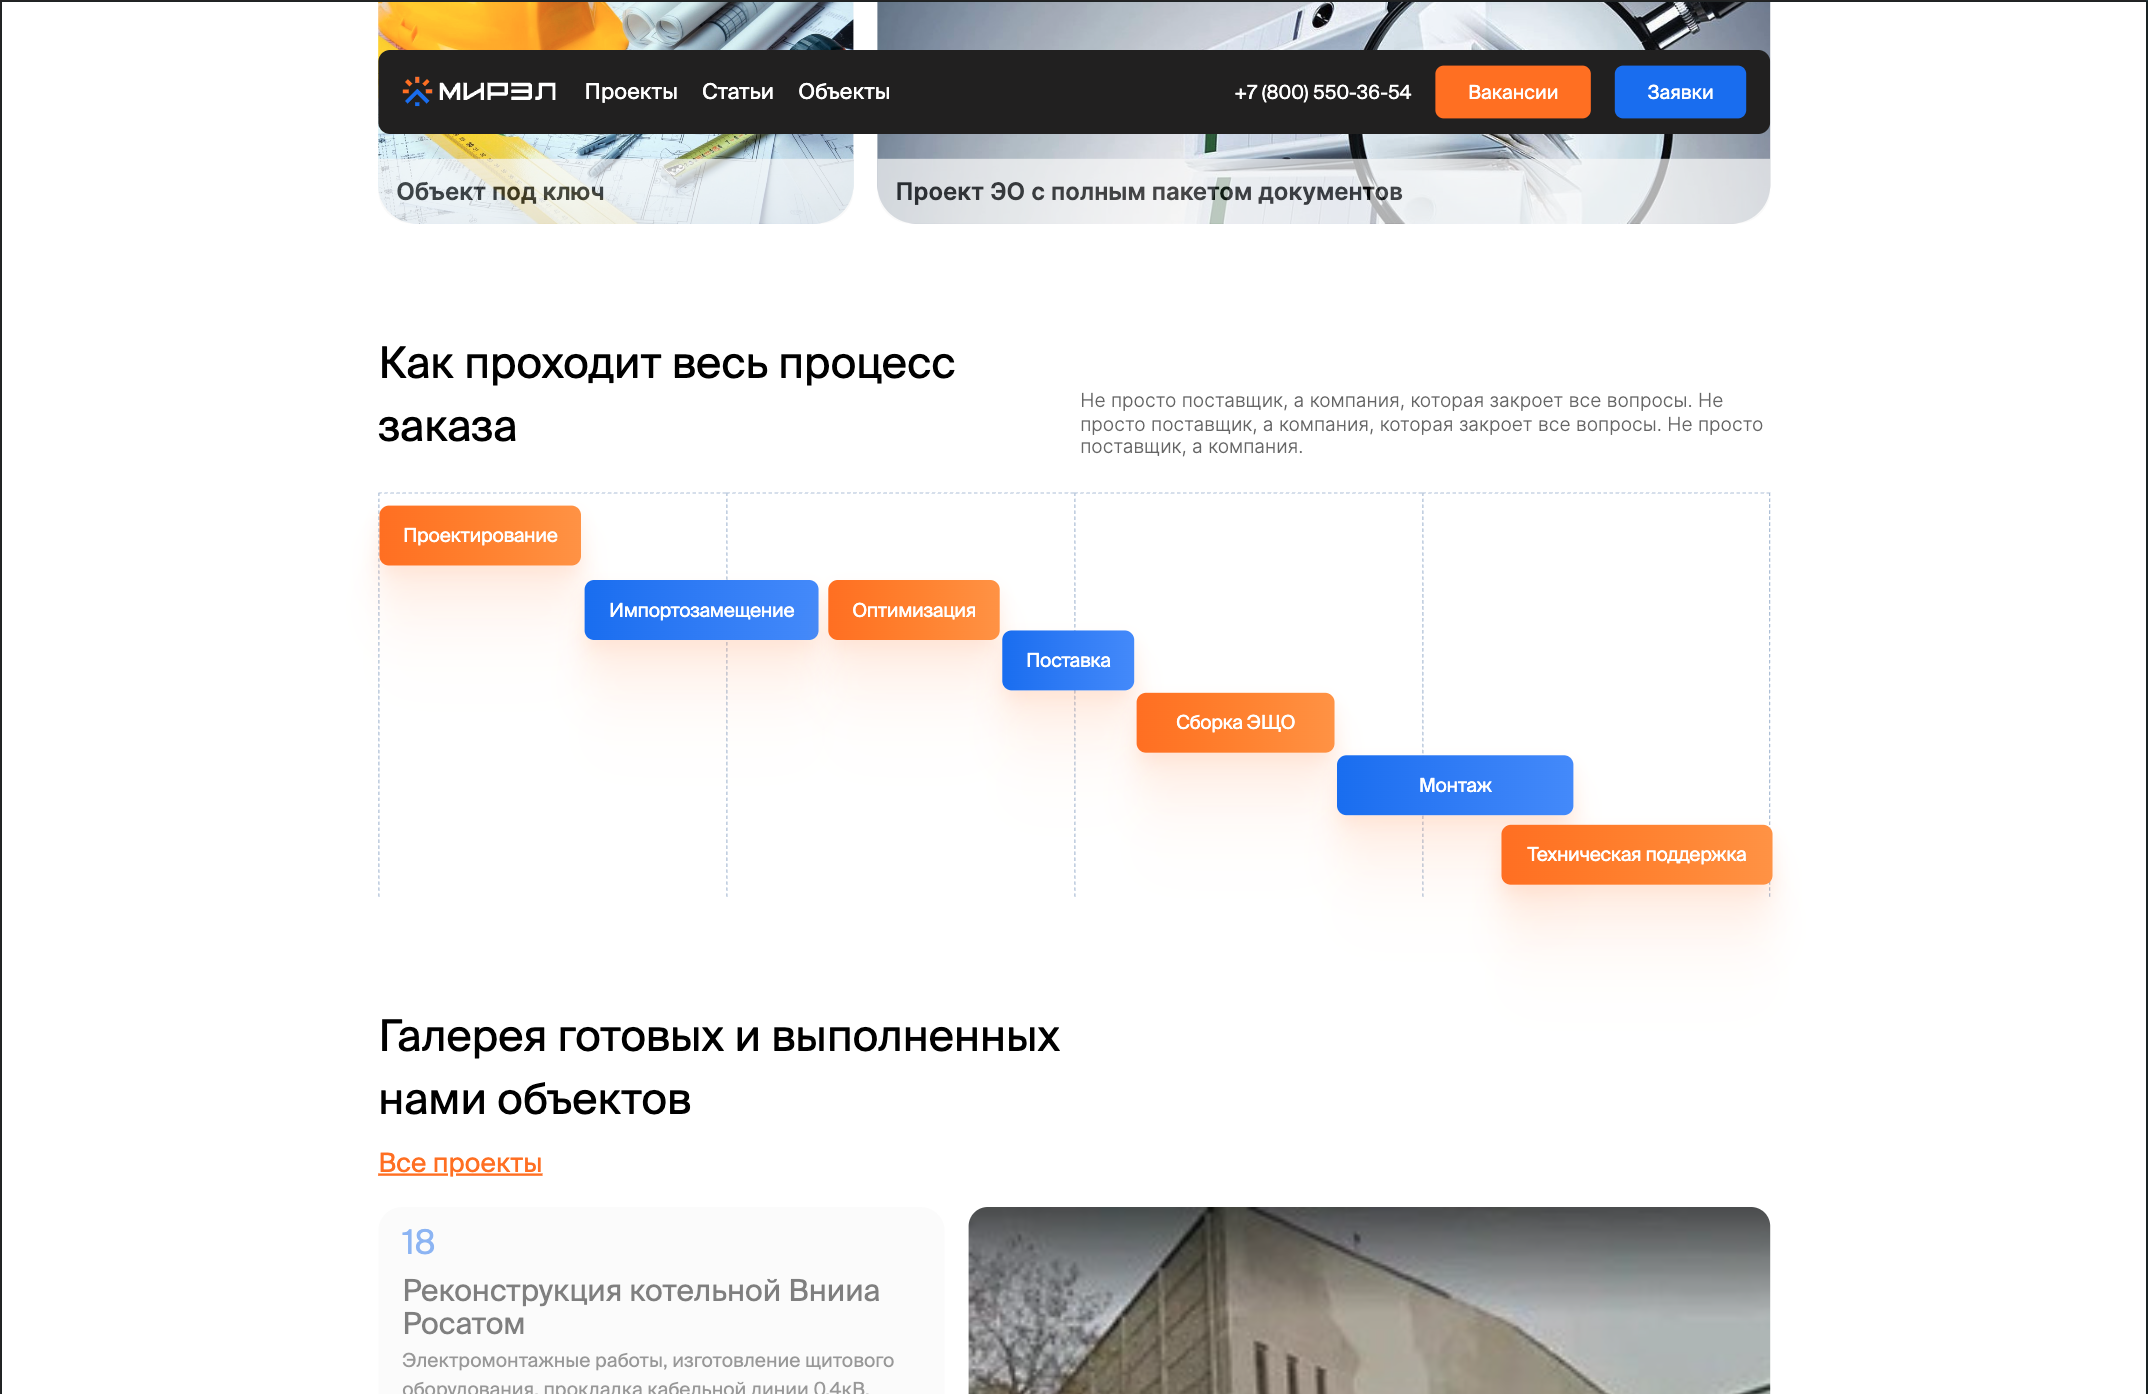
Task: Click the Как проходит весь процесс заказа heading
Action: tap(667, 394)
